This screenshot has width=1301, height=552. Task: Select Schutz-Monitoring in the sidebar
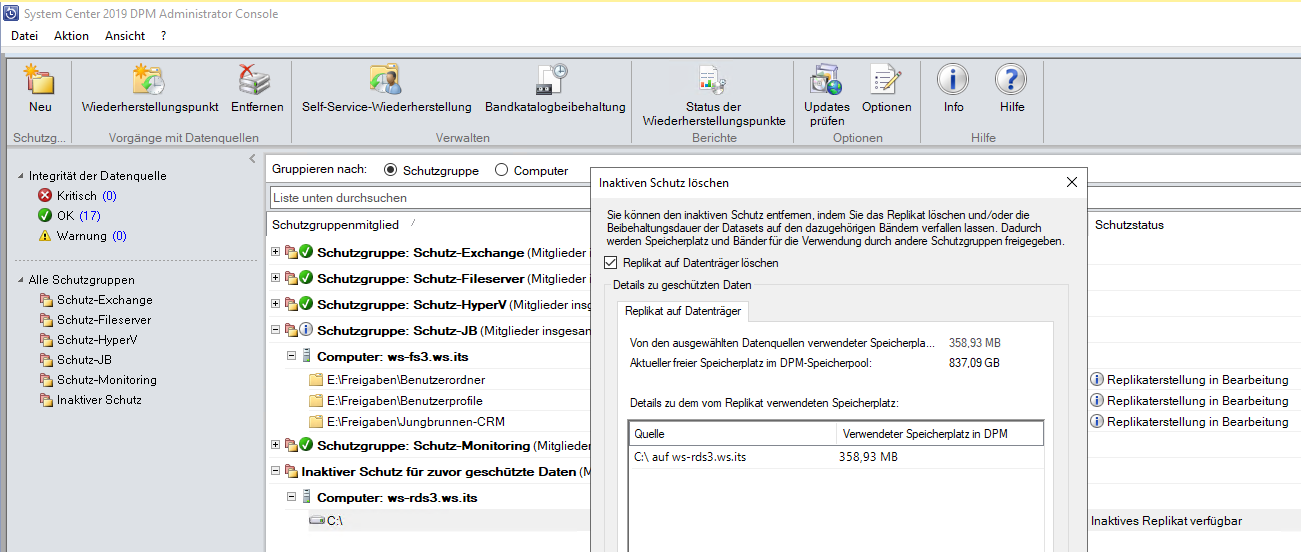click(107, 380)
